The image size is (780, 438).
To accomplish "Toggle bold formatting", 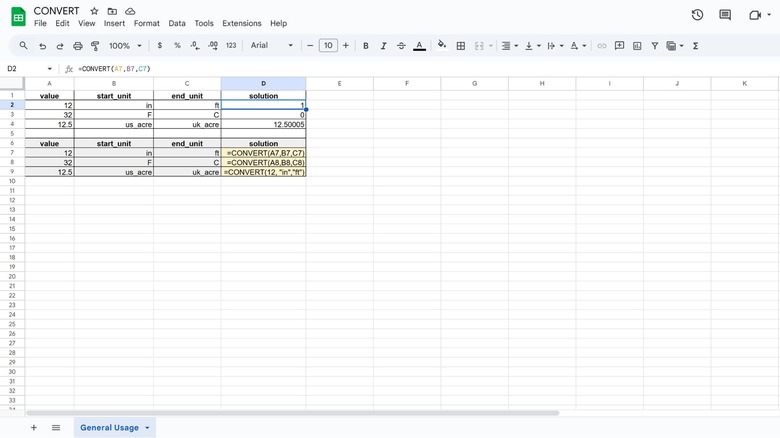I will coord(366,46).
